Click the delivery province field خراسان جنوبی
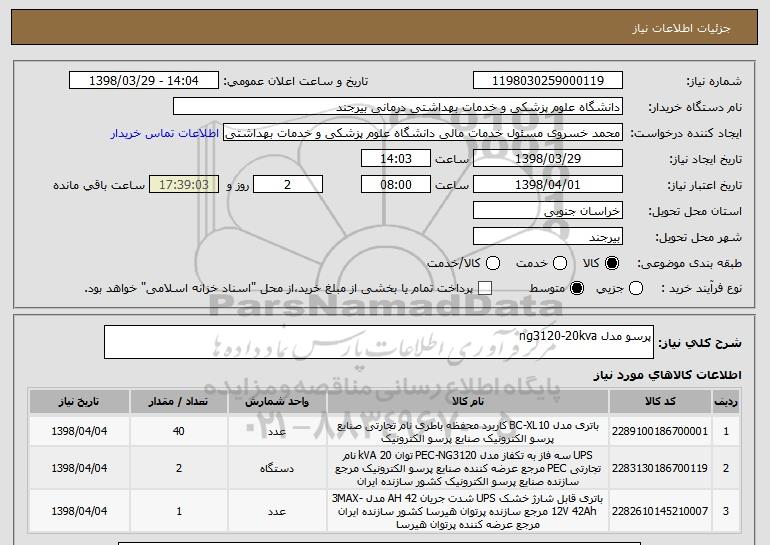The width and height of the screenshot is (770, 545). (548, 211)
